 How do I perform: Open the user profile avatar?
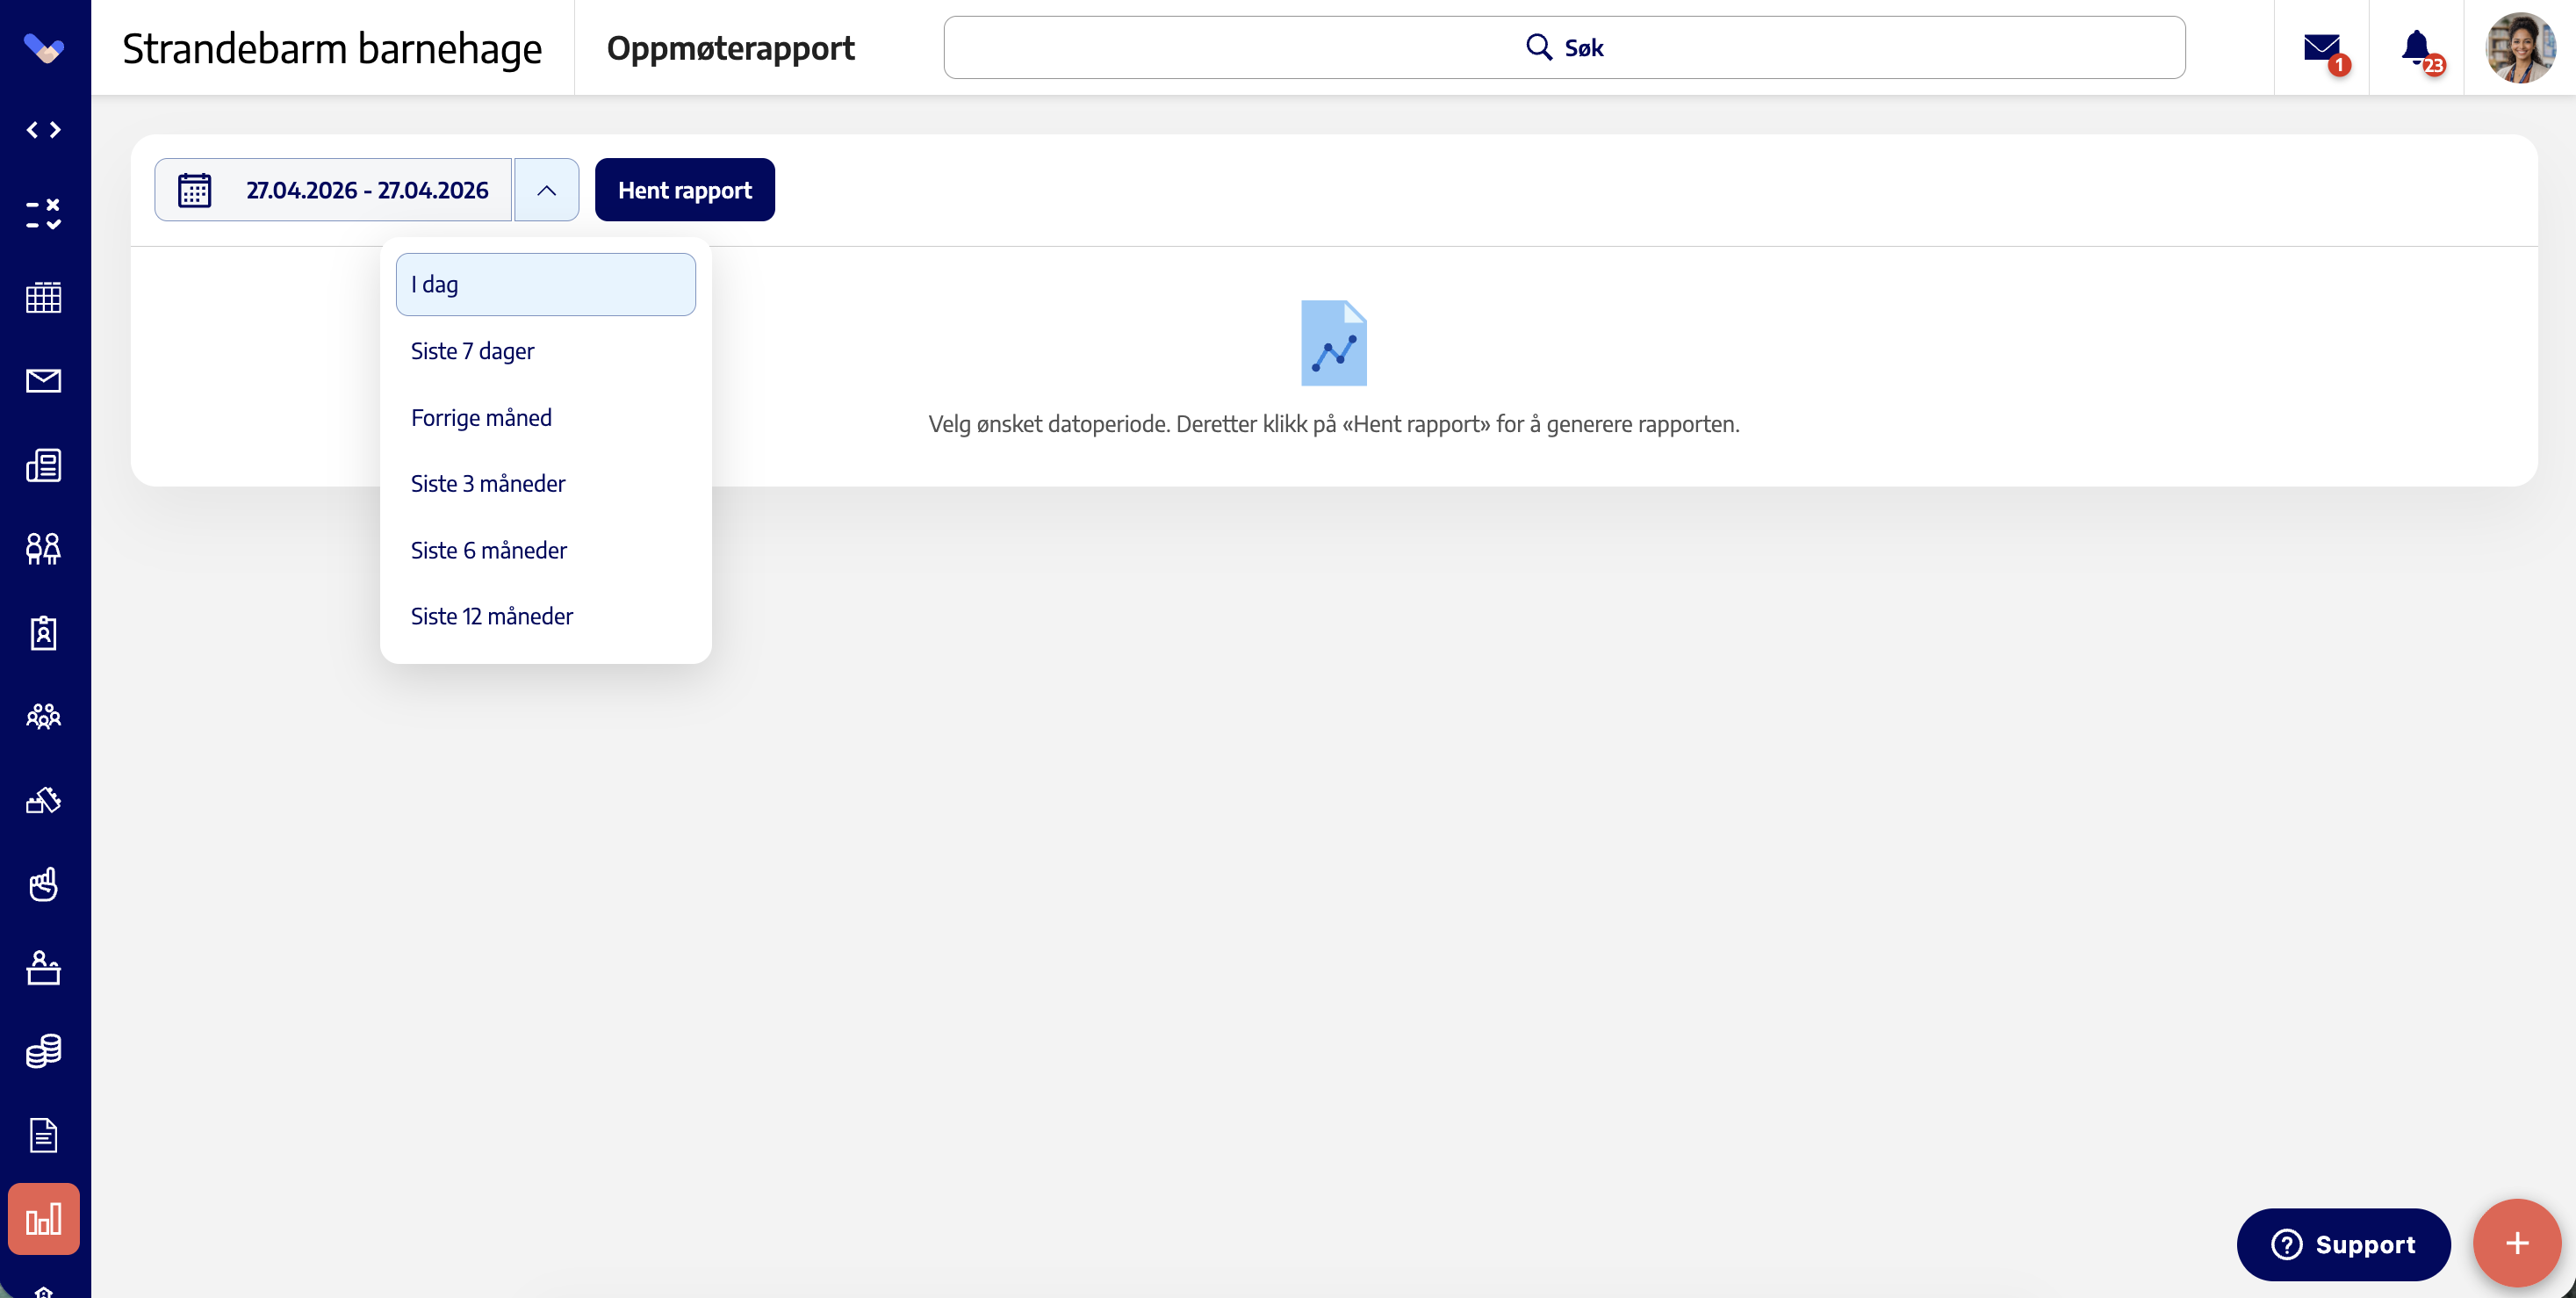(2520, 47)
